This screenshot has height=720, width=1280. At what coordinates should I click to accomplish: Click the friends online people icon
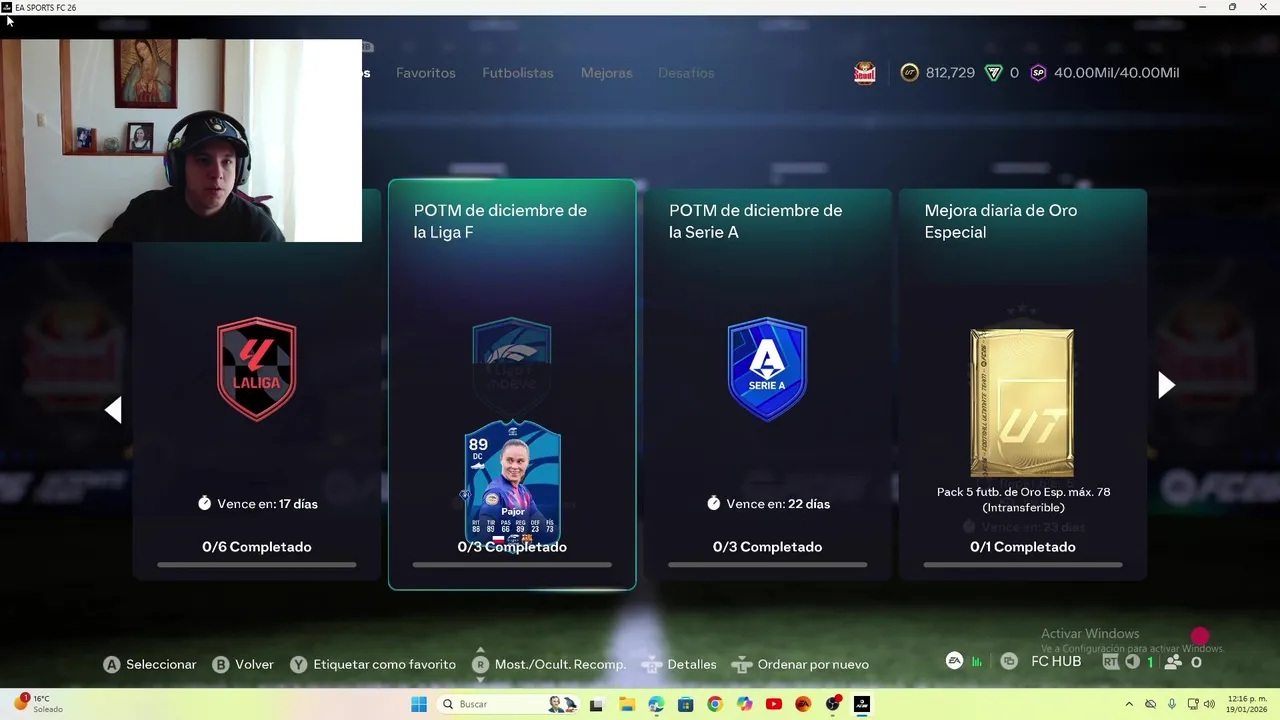coord(1174,662)
